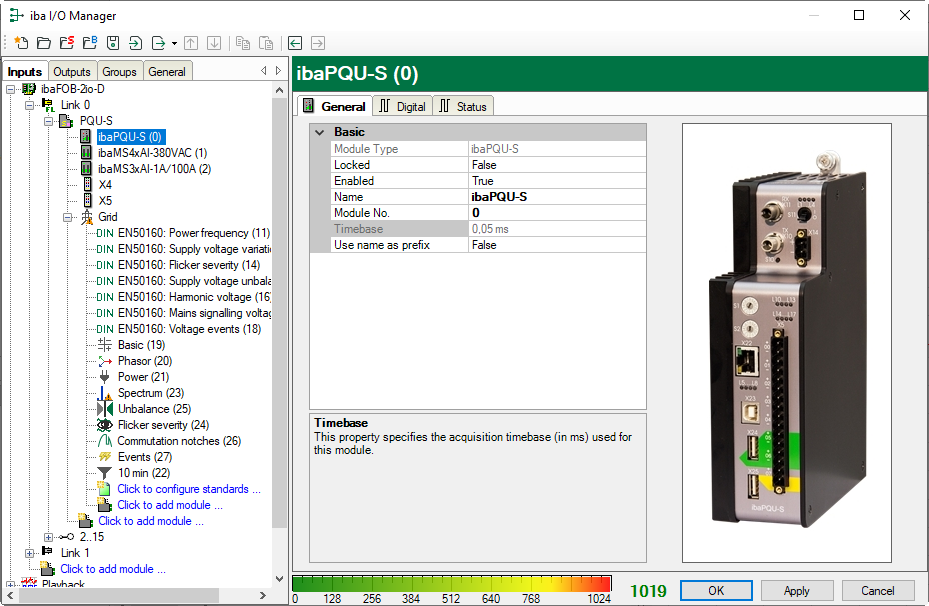Image resolution: width=929 pixels, height=606 pixels.
Task: Open the Digital tab
Action: tap(403, 107)
